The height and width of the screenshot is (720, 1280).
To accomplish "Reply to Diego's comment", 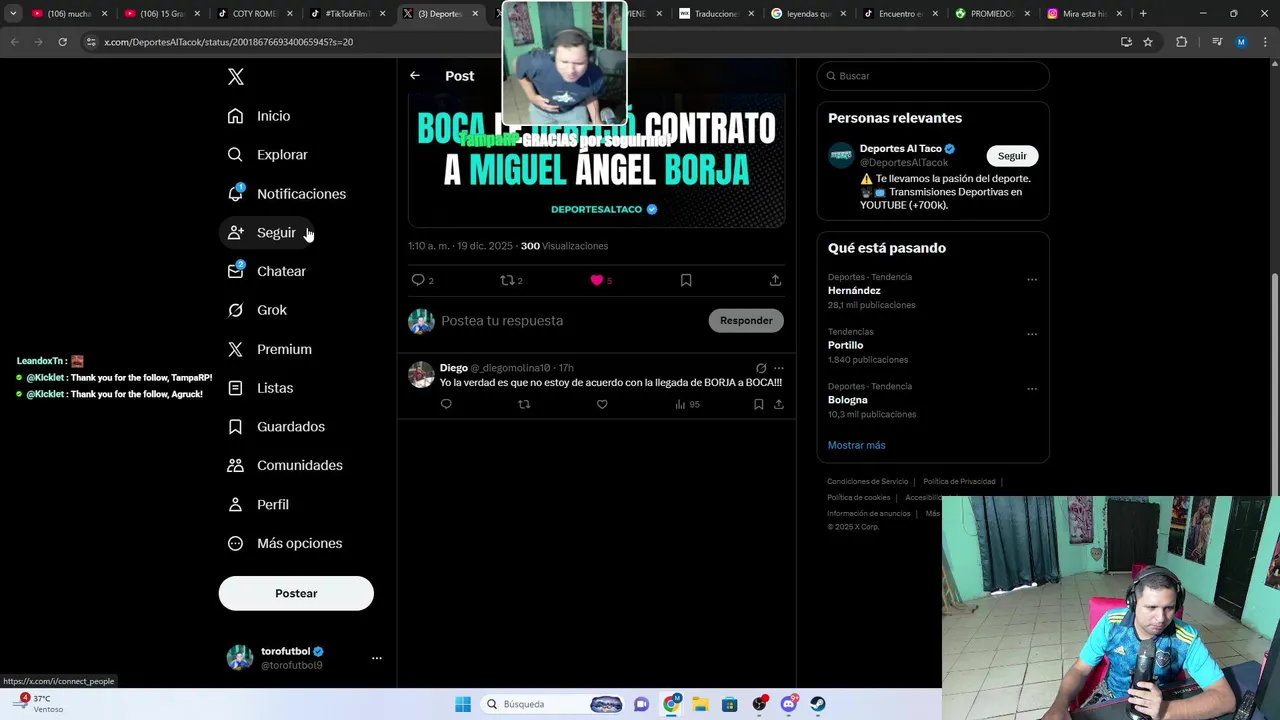I will (446, 405).
